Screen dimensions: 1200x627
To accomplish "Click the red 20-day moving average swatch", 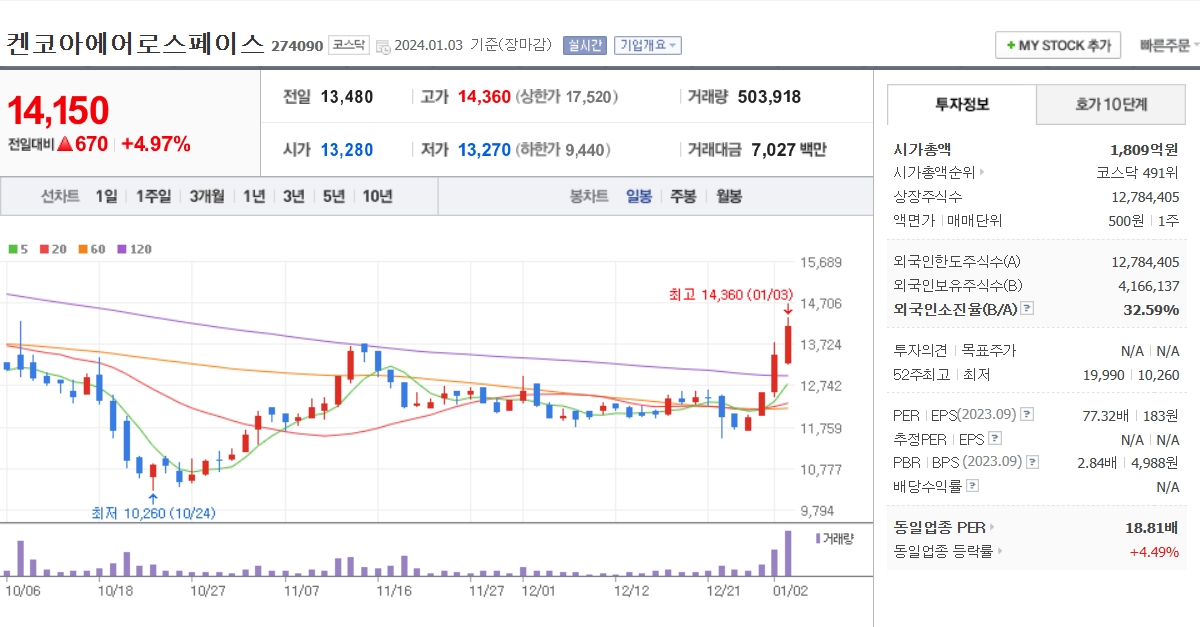I will pos(43,249).
